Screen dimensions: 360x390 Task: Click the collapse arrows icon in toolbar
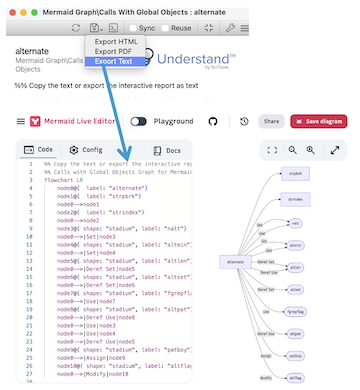click(x=209, y=28)
